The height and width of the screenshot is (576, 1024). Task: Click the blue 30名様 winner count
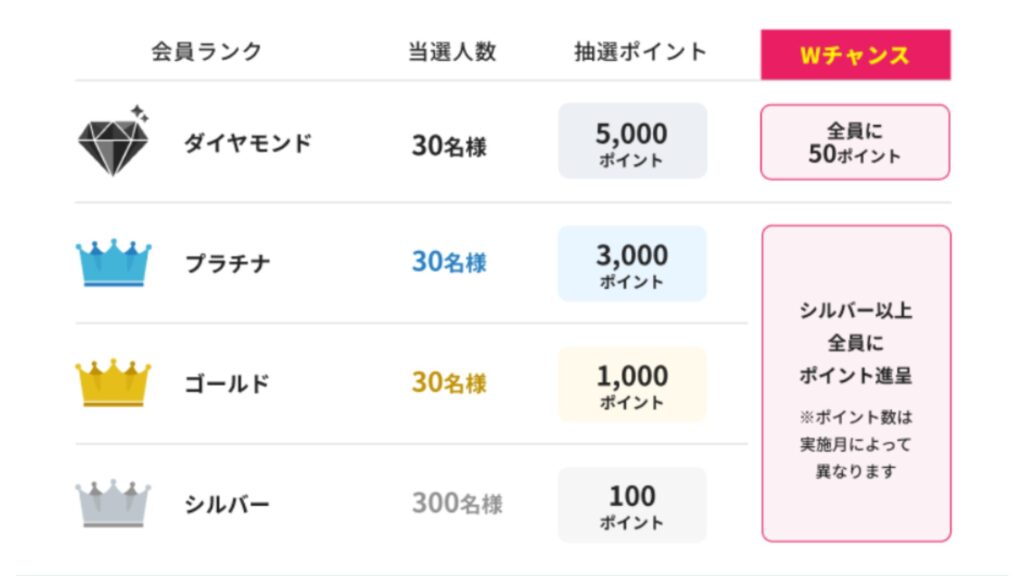[x=449, y=263]
